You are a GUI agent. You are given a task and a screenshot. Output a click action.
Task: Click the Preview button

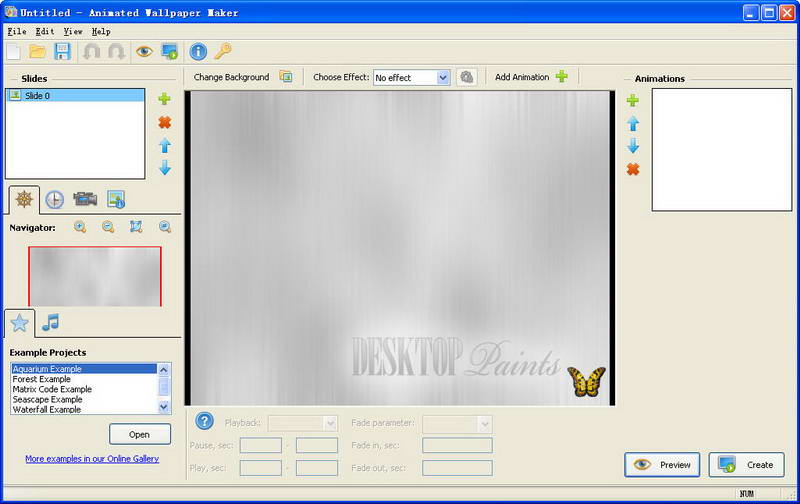click(662, 465)
